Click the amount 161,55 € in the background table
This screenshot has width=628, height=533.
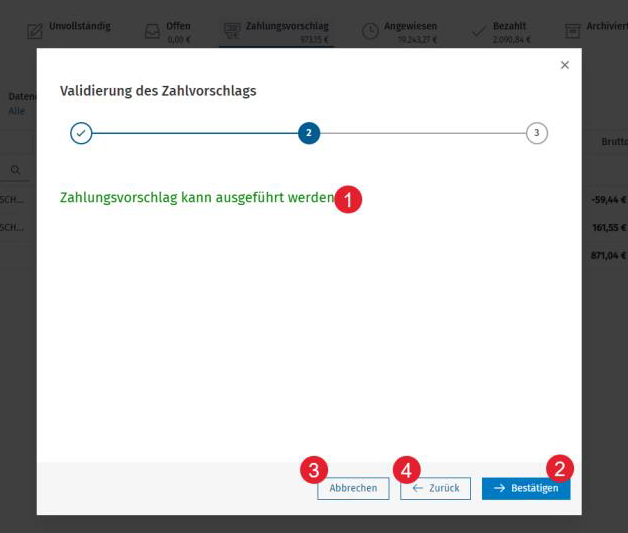[x=609, y=227]
